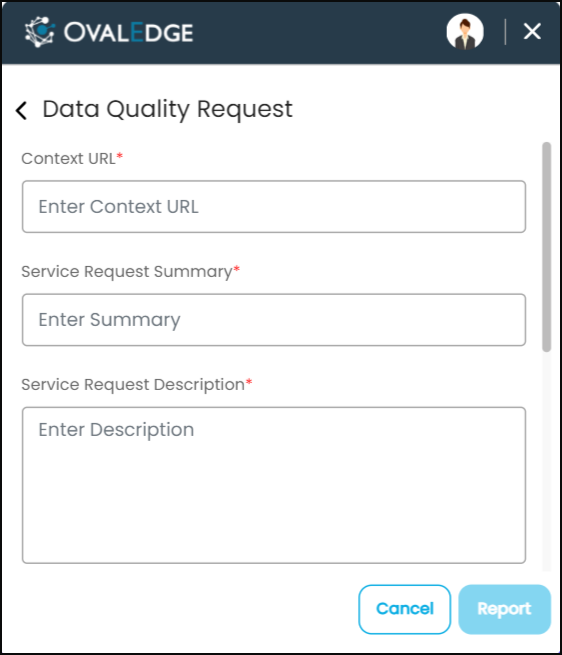Click the Data Quality Request heading
The height and width of the screenshot is (655, 562).
(x=168, y=110)
